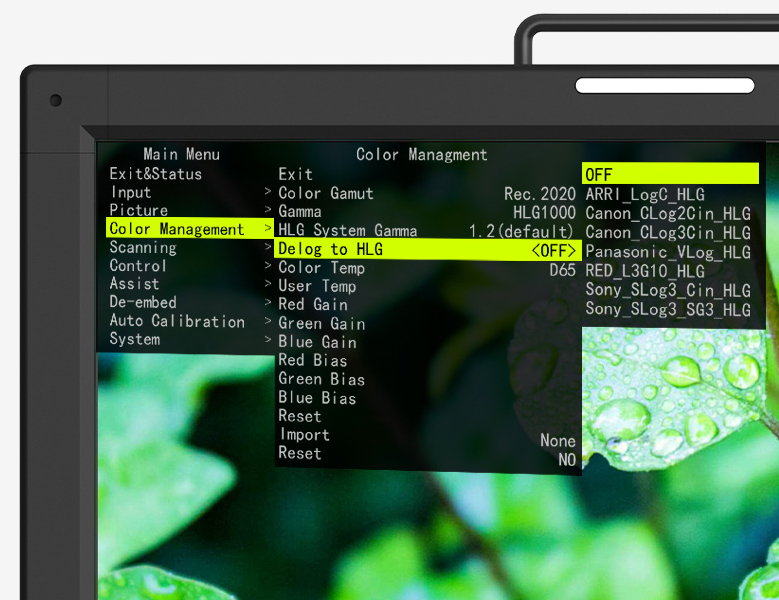Select Exit in Color Management submenu
Viewport: 779px width, 600px height.
[x=296, y=174]
